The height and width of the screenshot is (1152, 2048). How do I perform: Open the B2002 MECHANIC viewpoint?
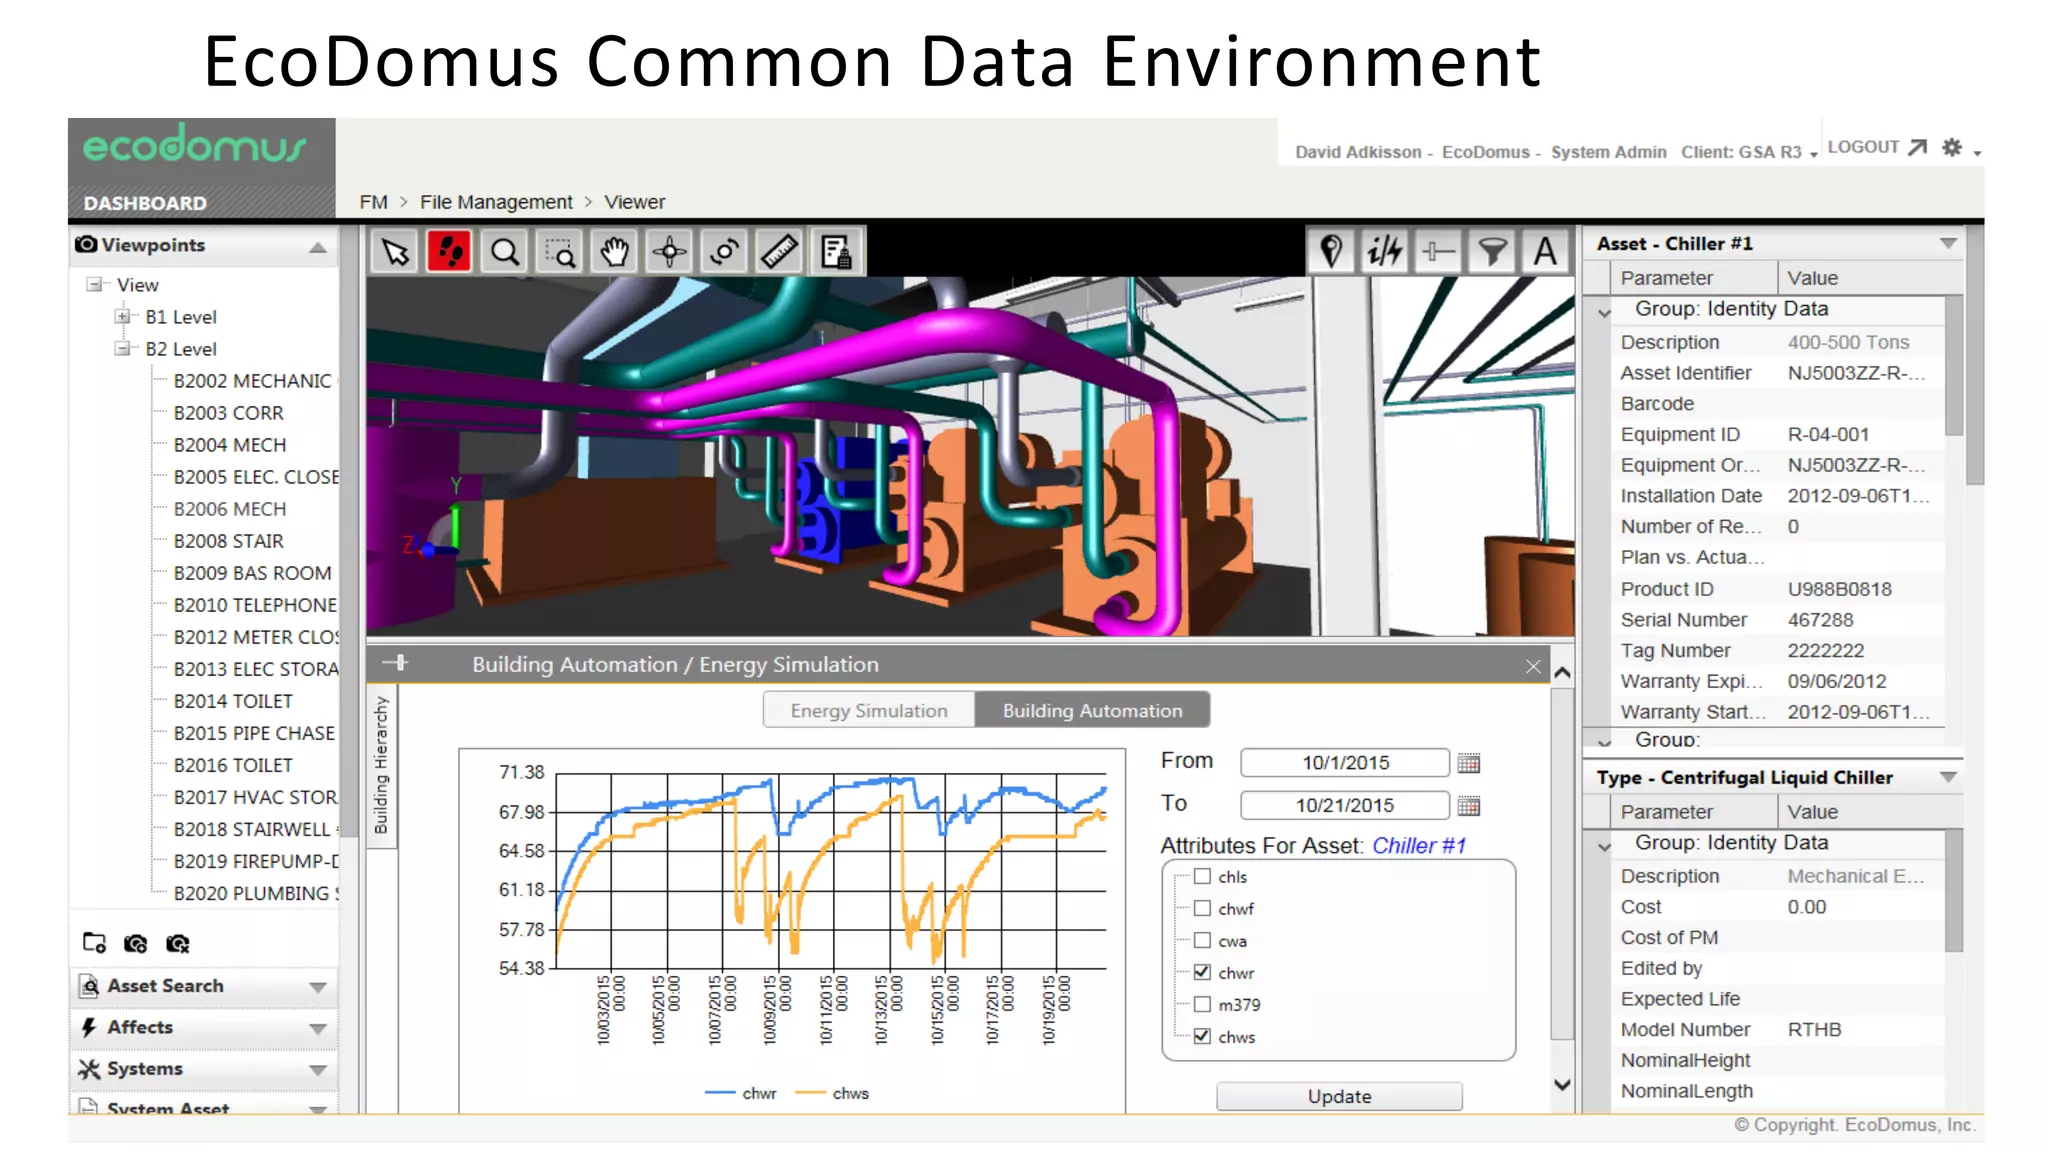click(252, 381)
